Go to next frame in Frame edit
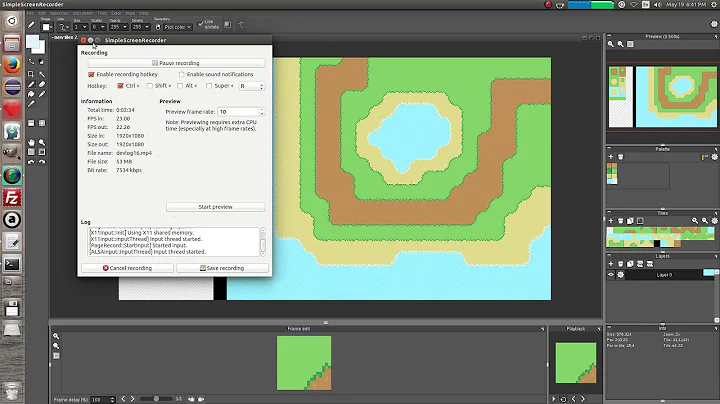Image resolution: width=720 pixels, height=404 pixels. [x=132, y=399]
